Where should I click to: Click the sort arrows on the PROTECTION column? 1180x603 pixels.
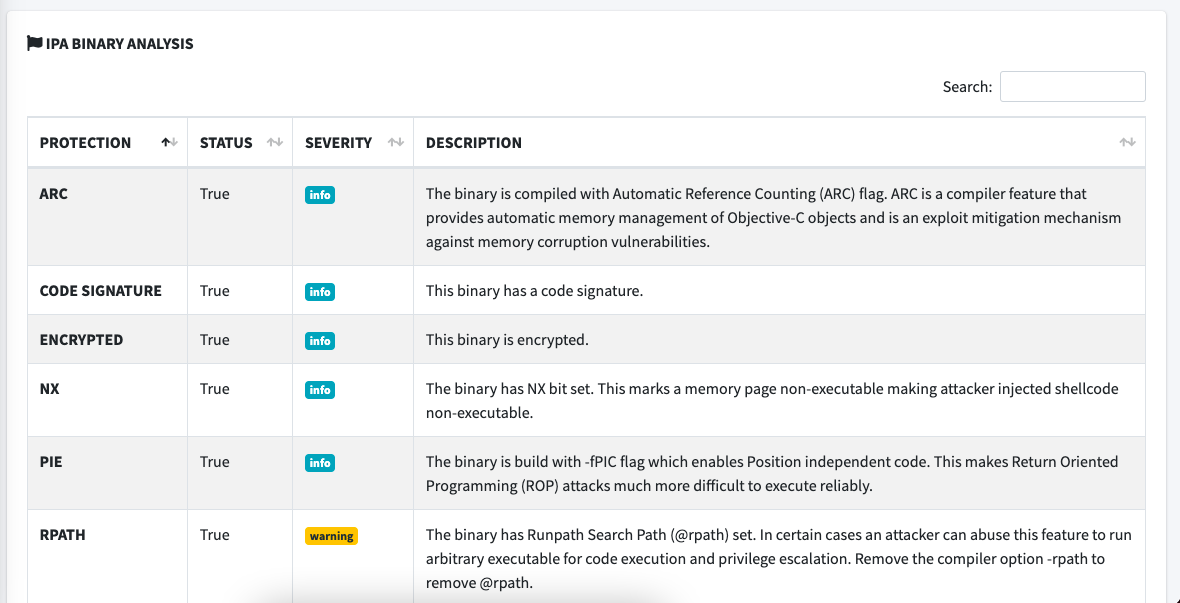(168, 142)
